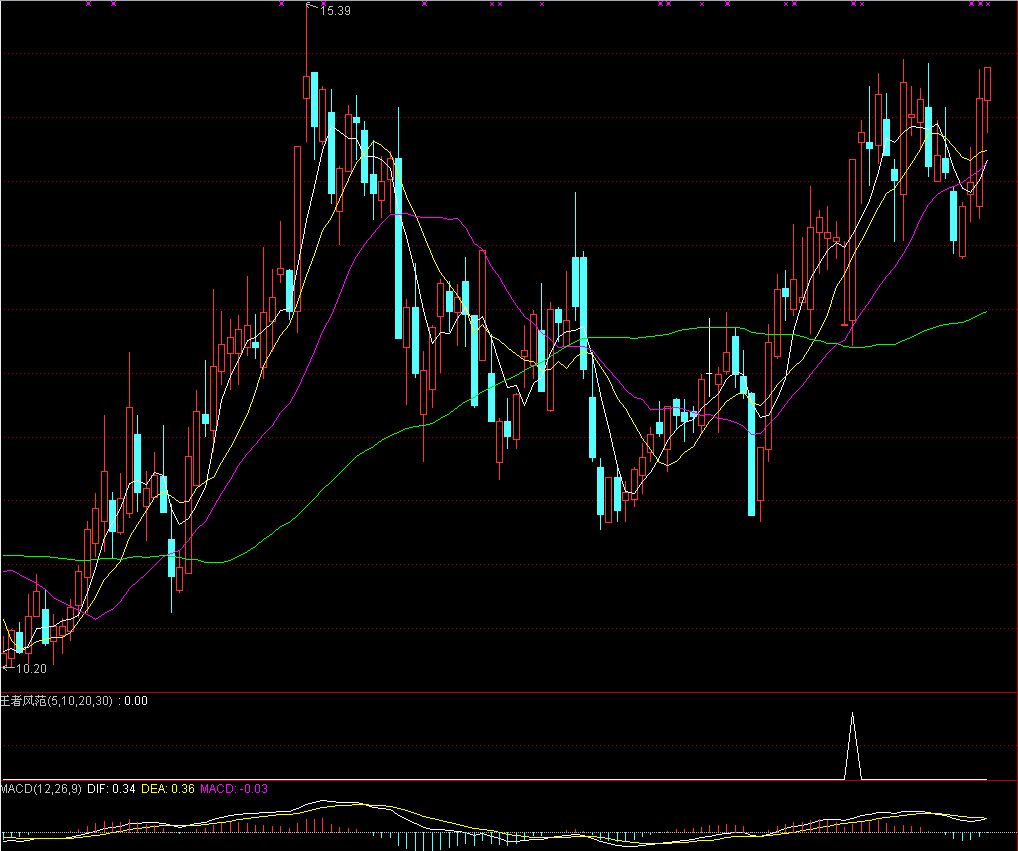Click the 15.39 highest price label
The image size is (1018, 851).
tap(335, 10)
